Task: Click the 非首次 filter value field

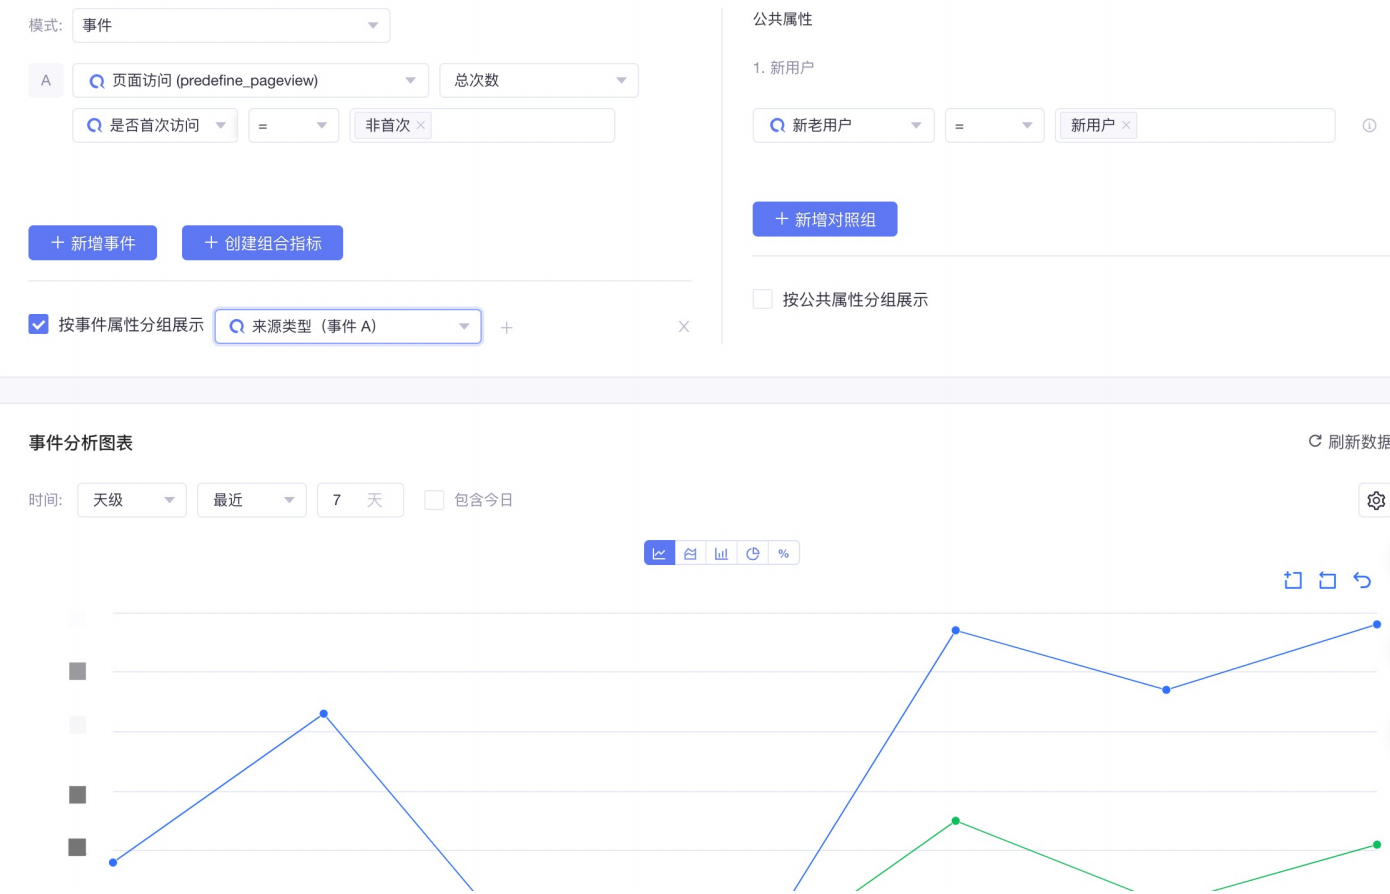Action: [482, 126]
